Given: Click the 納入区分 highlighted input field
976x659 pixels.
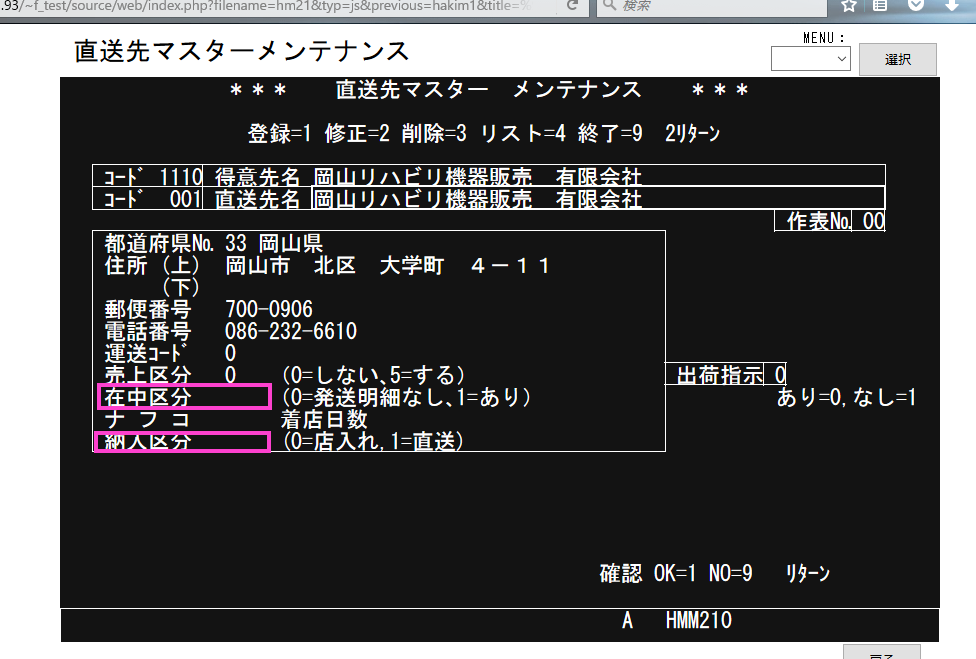Looking at the screenshot, I should point(181,441).
